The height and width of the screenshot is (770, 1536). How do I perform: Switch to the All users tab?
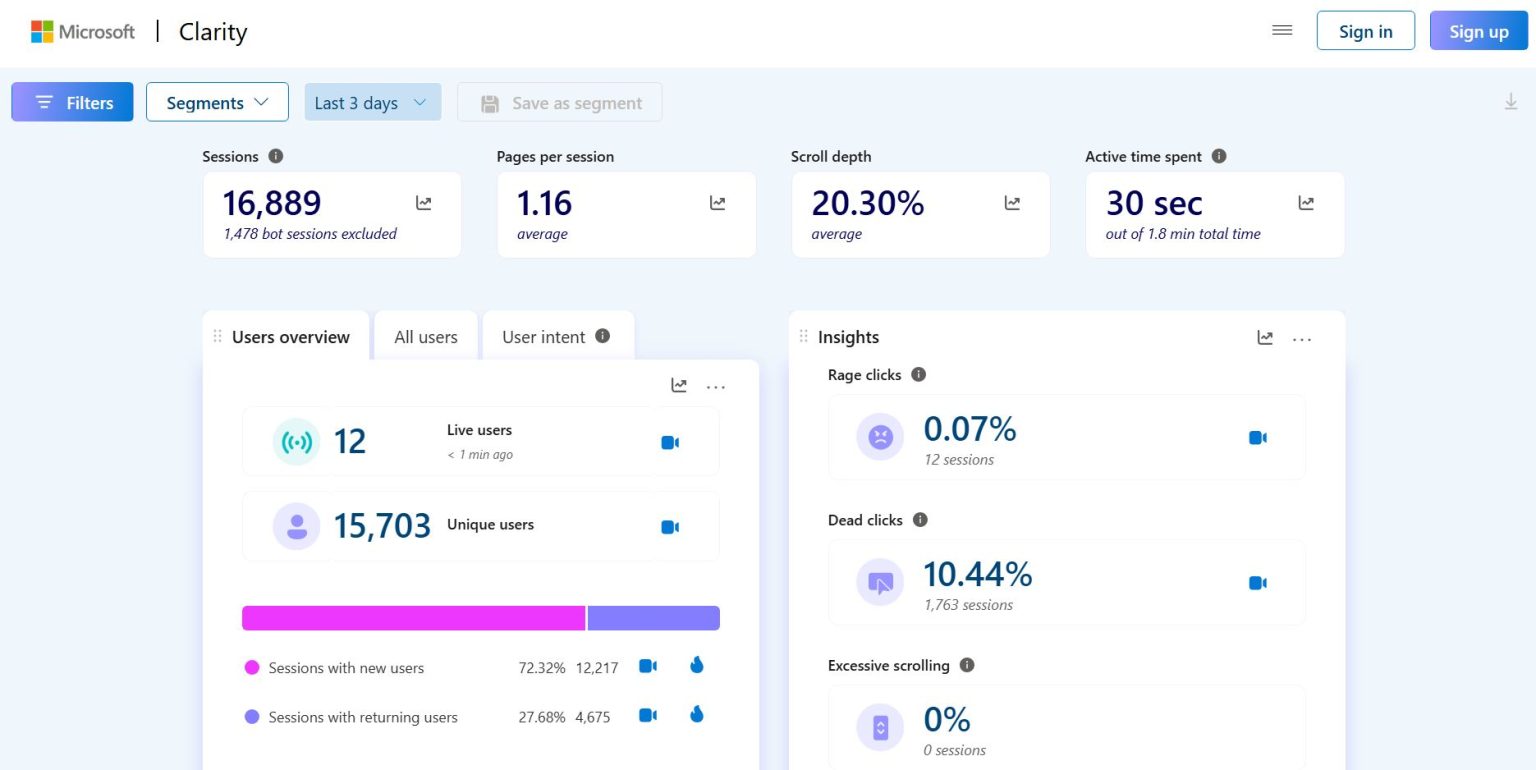(425, 337)
